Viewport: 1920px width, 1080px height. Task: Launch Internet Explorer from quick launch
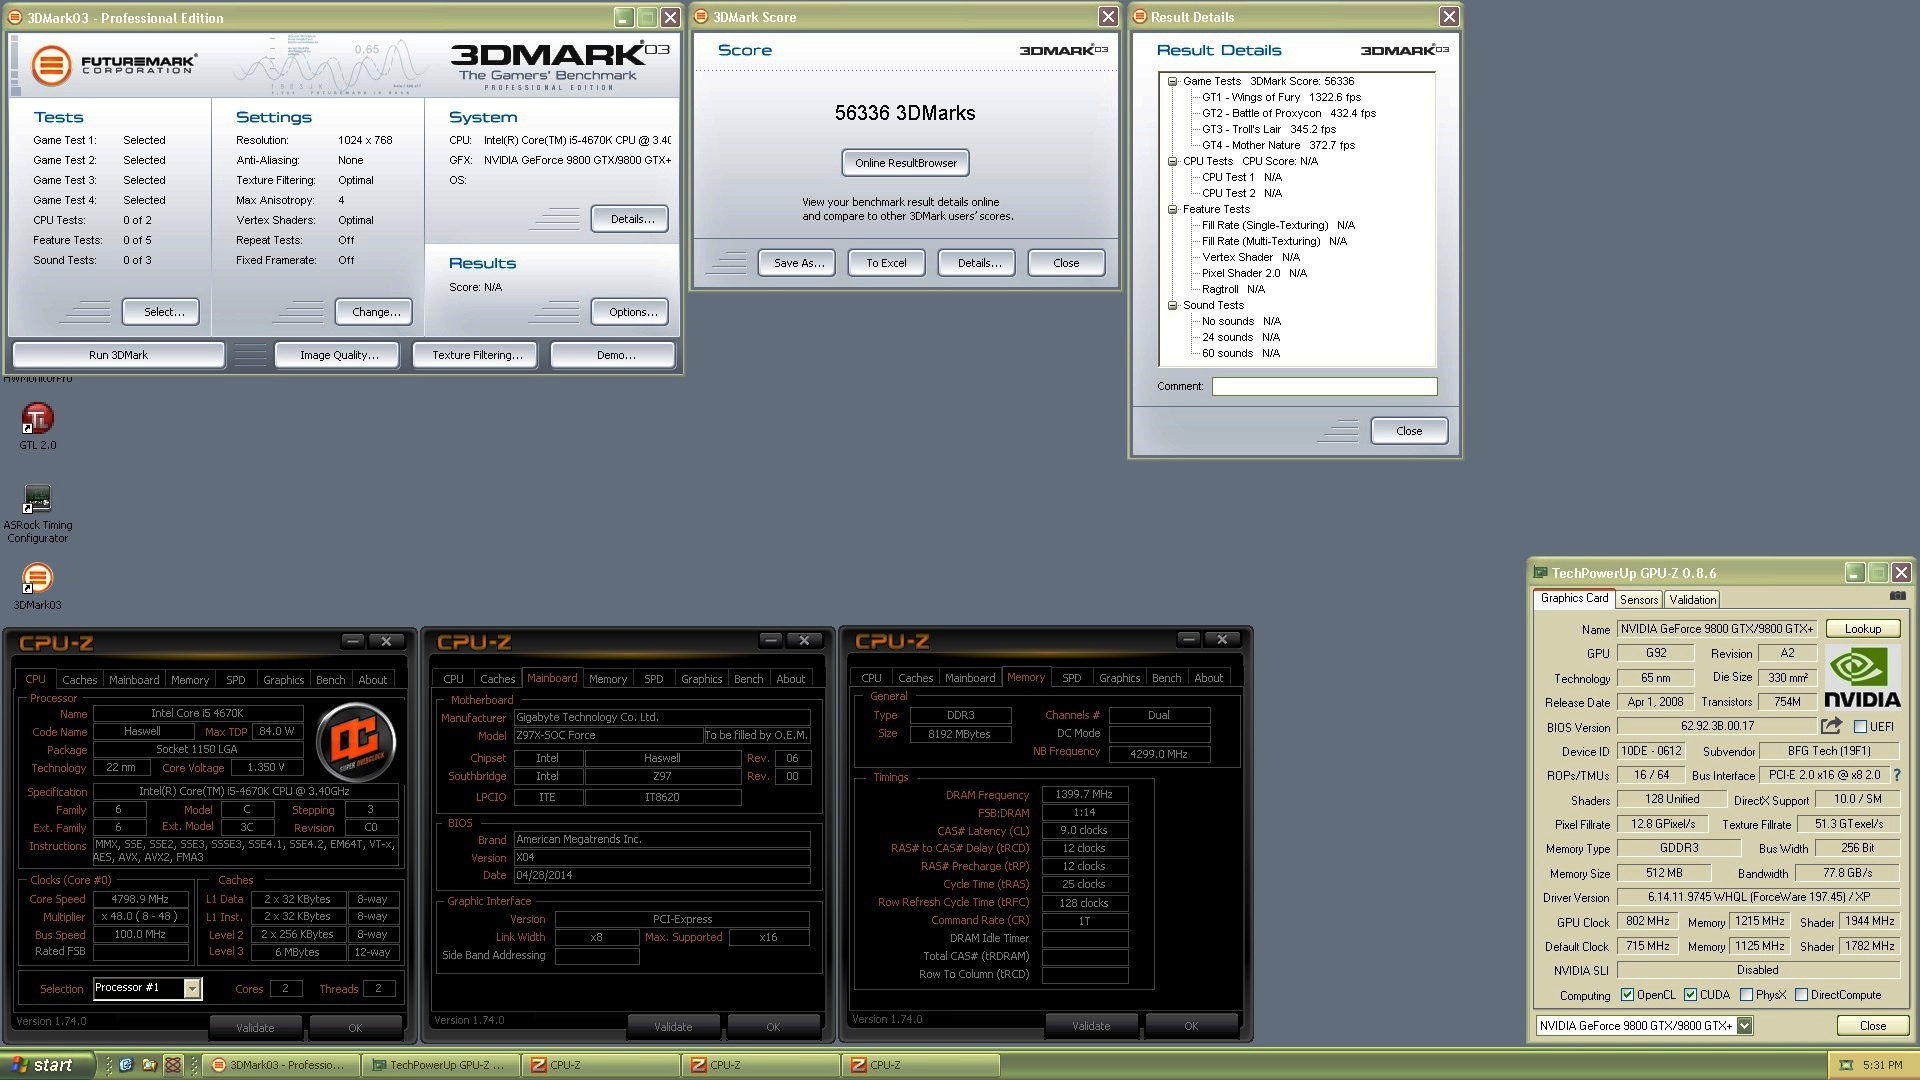point(126,1065)
